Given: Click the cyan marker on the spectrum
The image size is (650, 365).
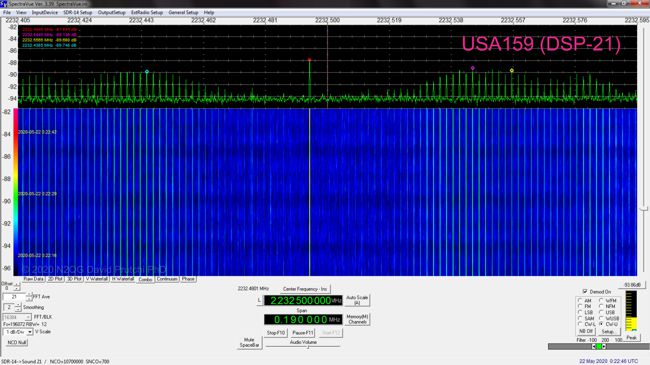Looking at the screenshot, I should pyautogui.click(x=147, y=72).
